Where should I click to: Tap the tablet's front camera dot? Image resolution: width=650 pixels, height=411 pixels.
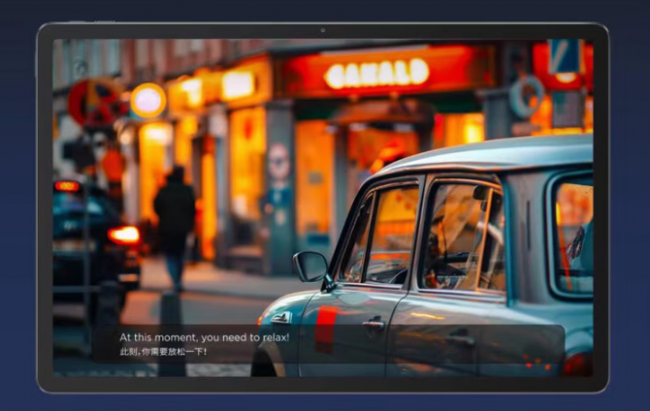[322, 31]
